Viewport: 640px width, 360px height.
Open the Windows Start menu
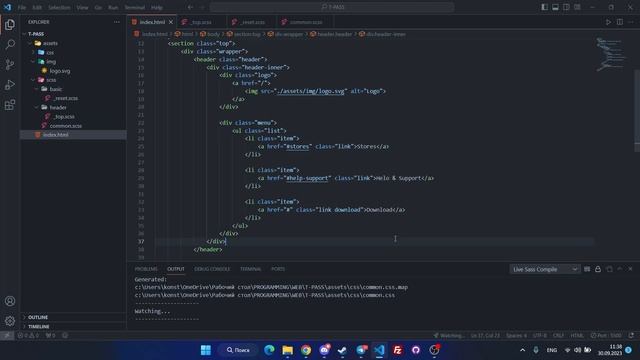coord(206,350)
